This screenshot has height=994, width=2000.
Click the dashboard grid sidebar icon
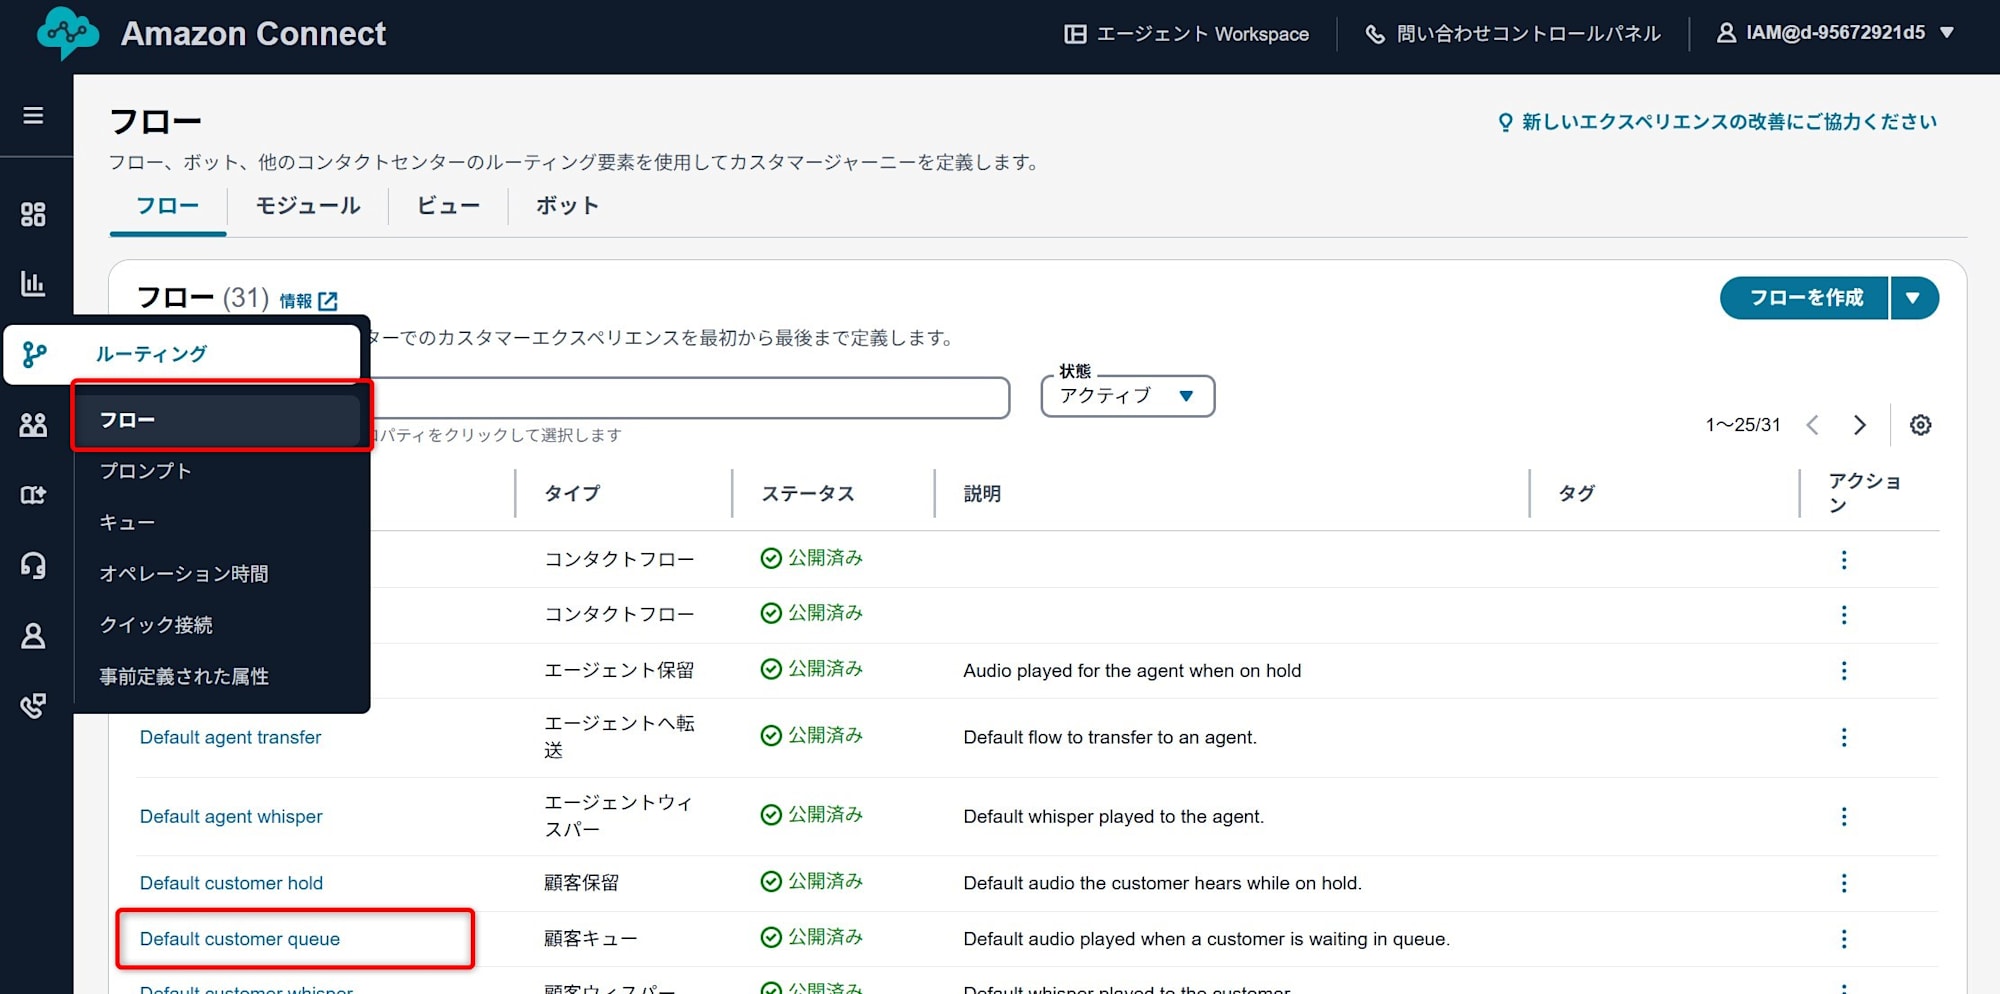click(33, 214)
